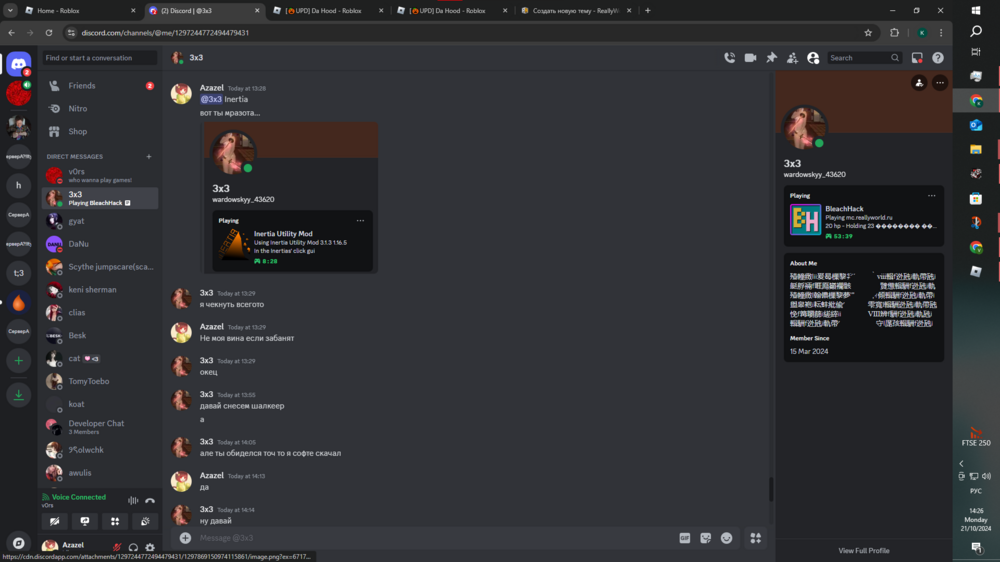Click the Message @3x3 input
The image size is (1000, 562).
click(434, 538)
